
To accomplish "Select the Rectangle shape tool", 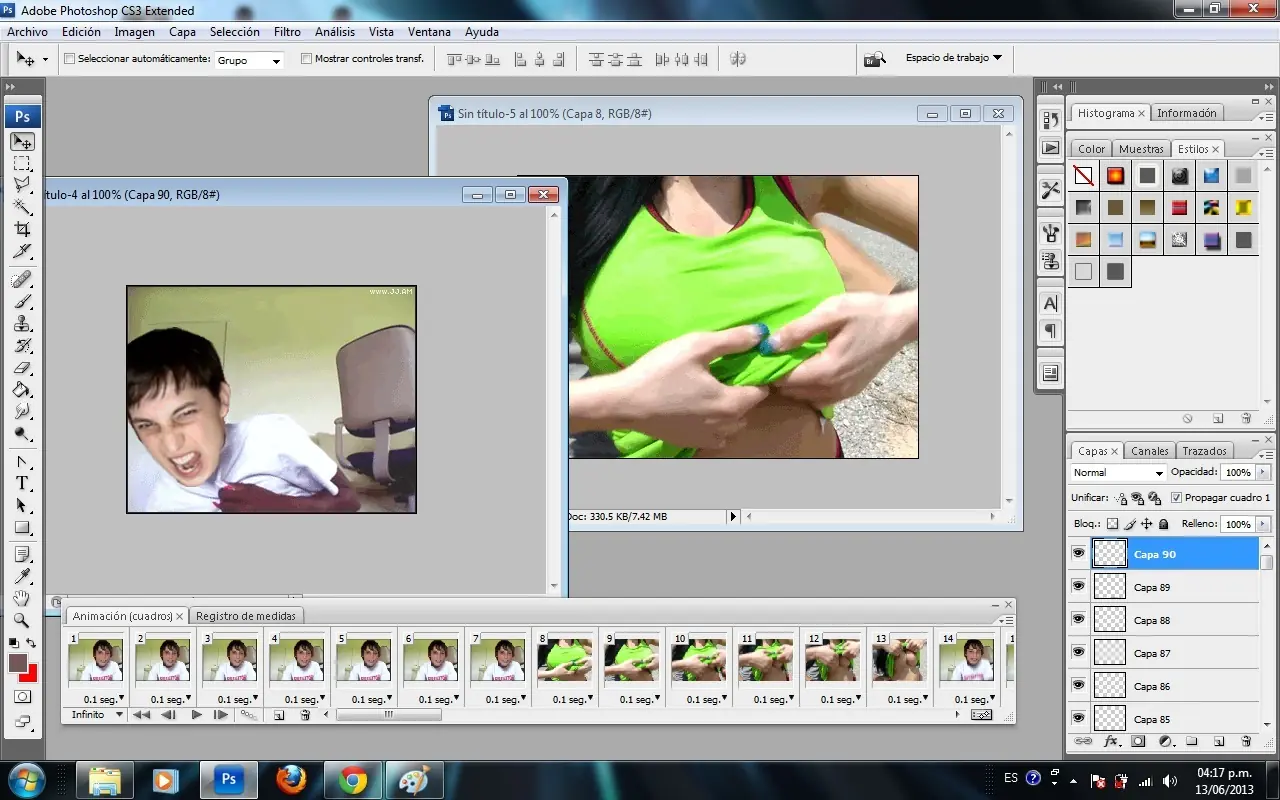I will pyautogui.click(x=22, y=527).
